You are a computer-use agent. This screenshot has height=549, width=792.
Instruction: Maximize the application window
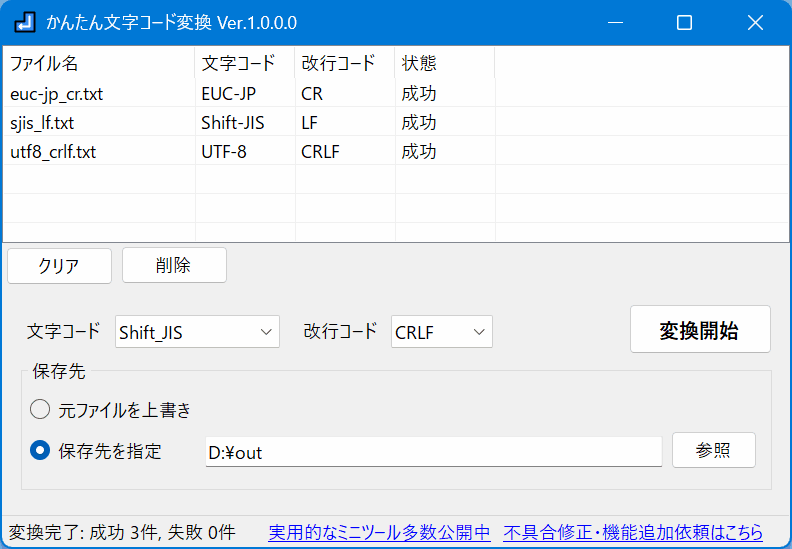click(684, 22)
